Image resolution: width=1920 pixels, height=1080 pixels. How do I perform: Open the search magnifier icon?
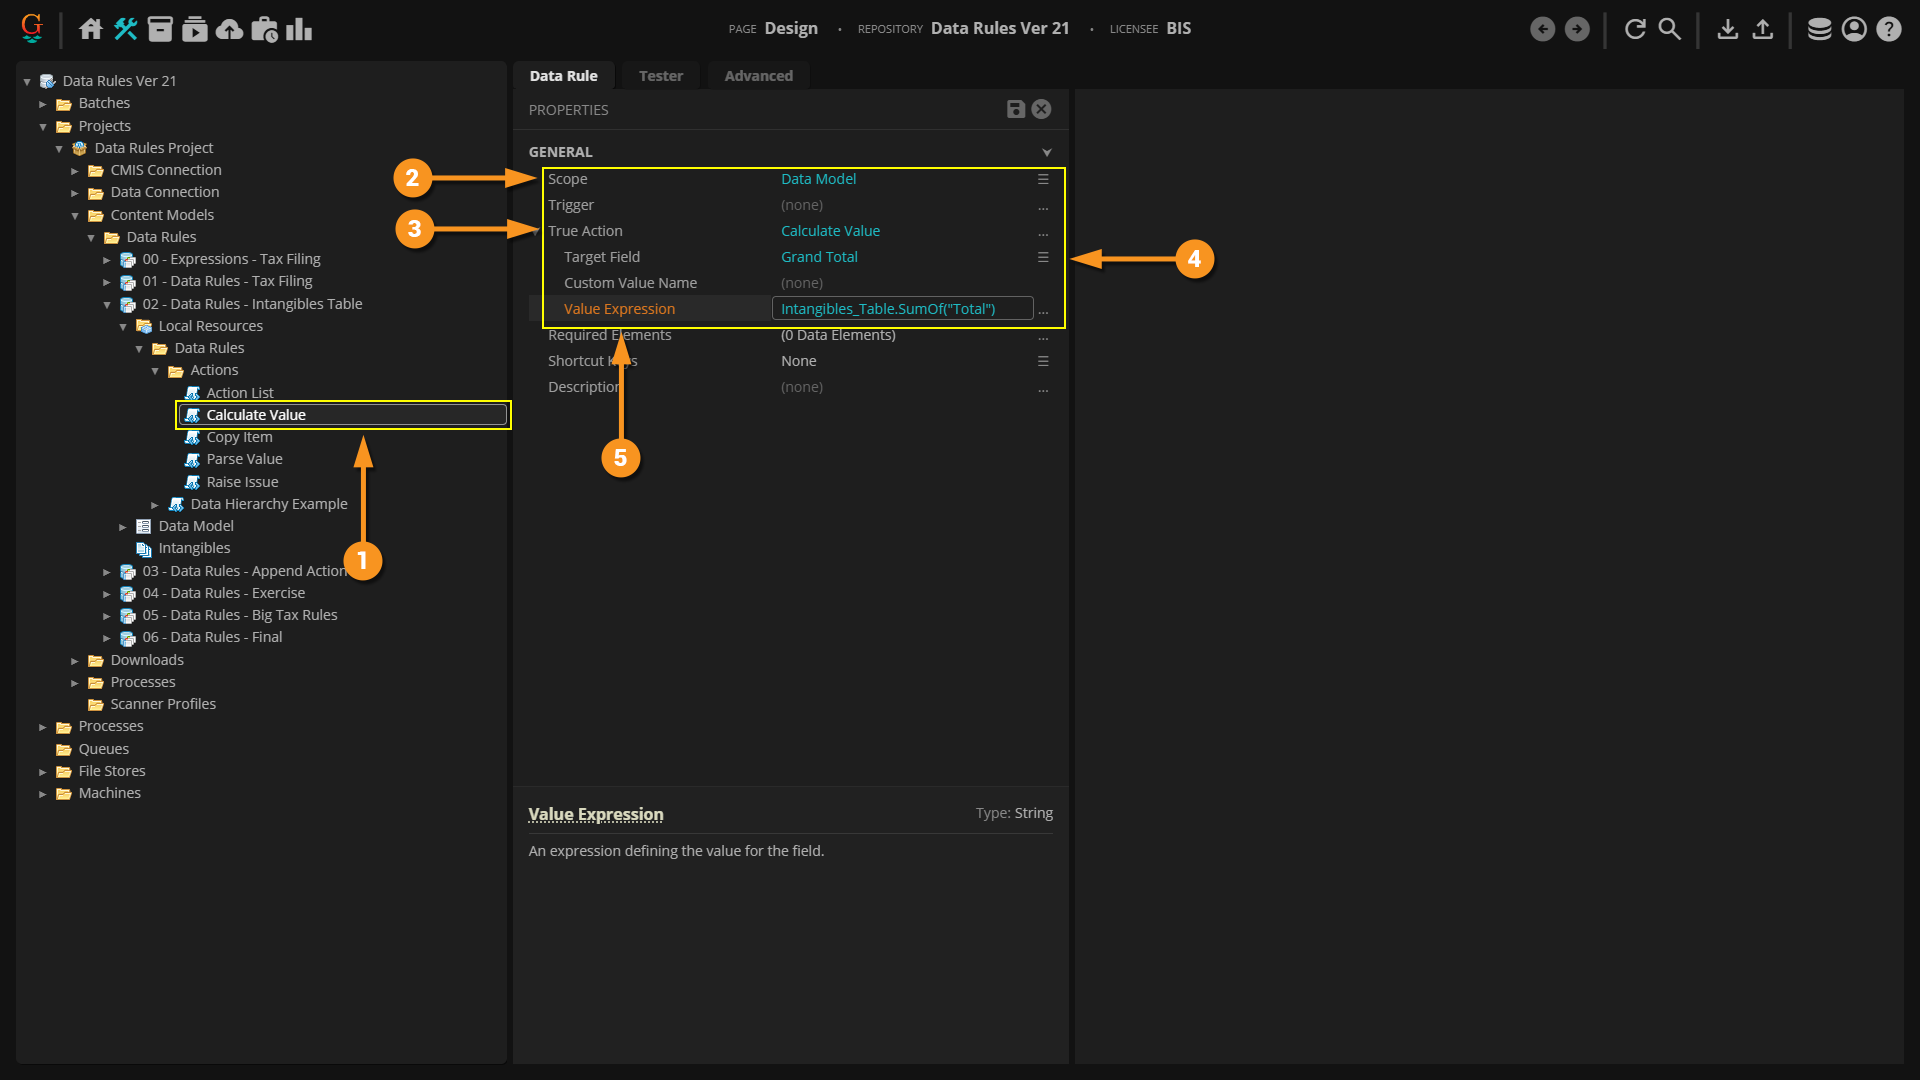tap(1669, 29)
